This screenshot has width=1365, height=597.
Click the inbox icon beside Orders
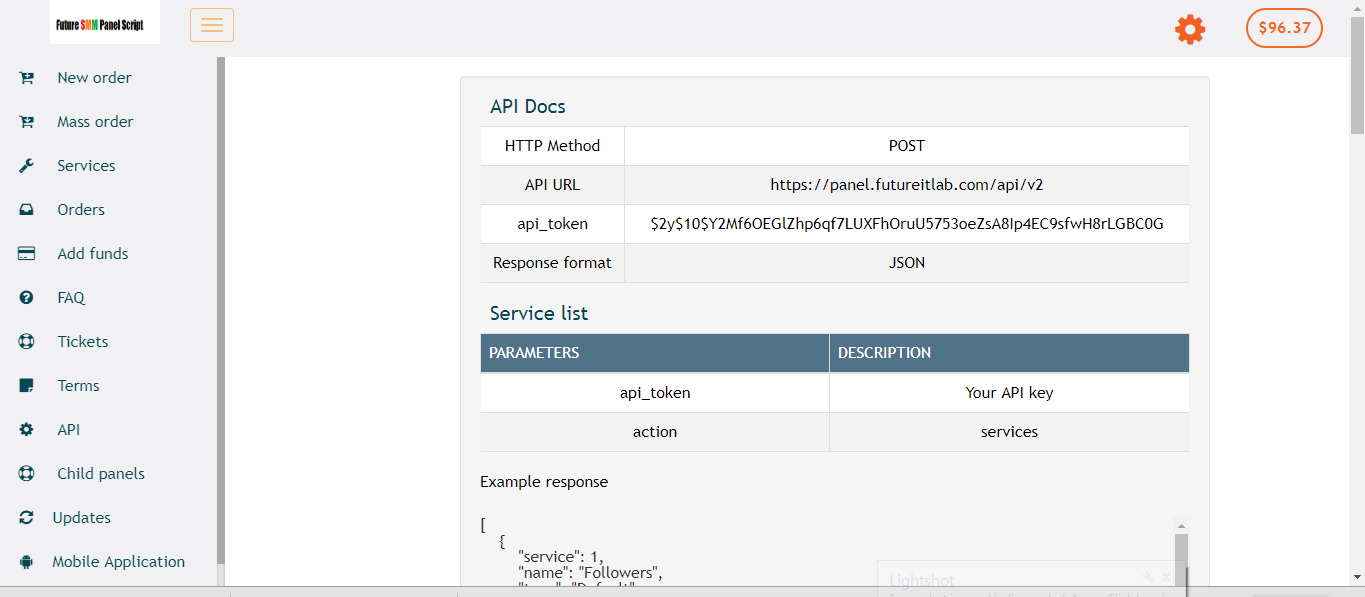tap(27, 210)
